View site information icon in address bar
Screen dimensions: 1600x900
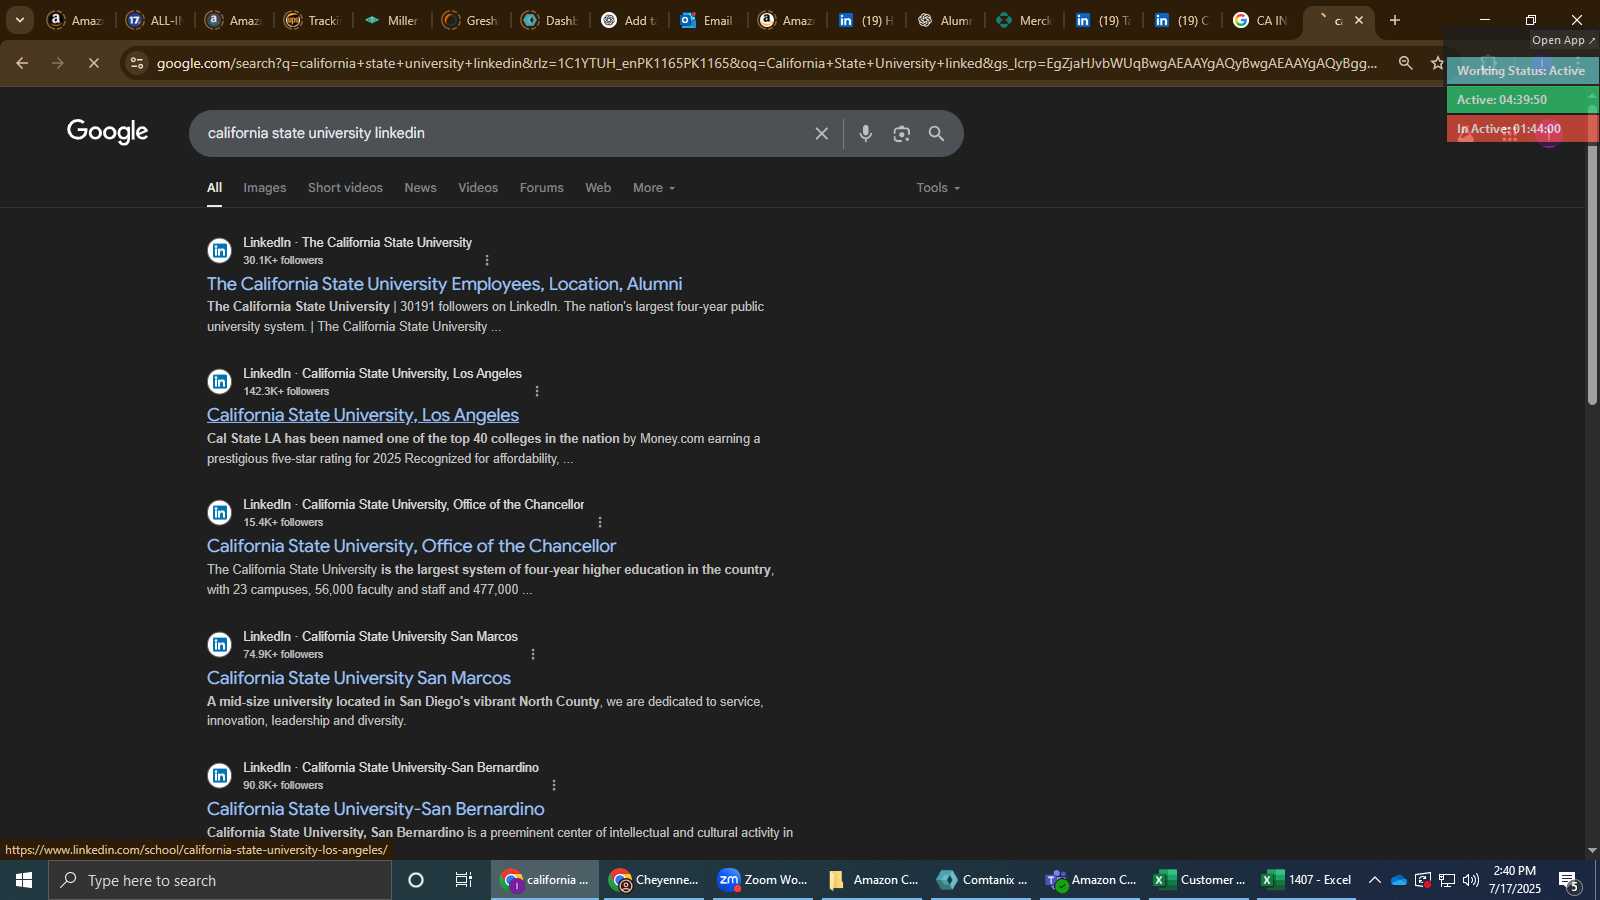click(137, 63)
